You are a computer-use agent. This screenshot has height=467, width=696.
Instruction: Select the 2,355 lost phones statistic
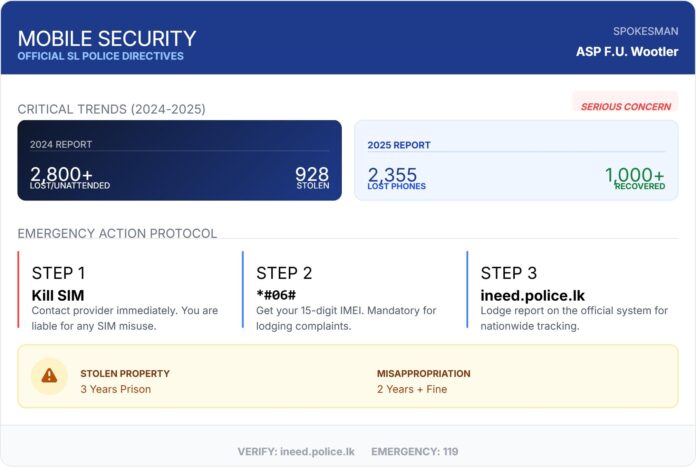pos(392,175)
